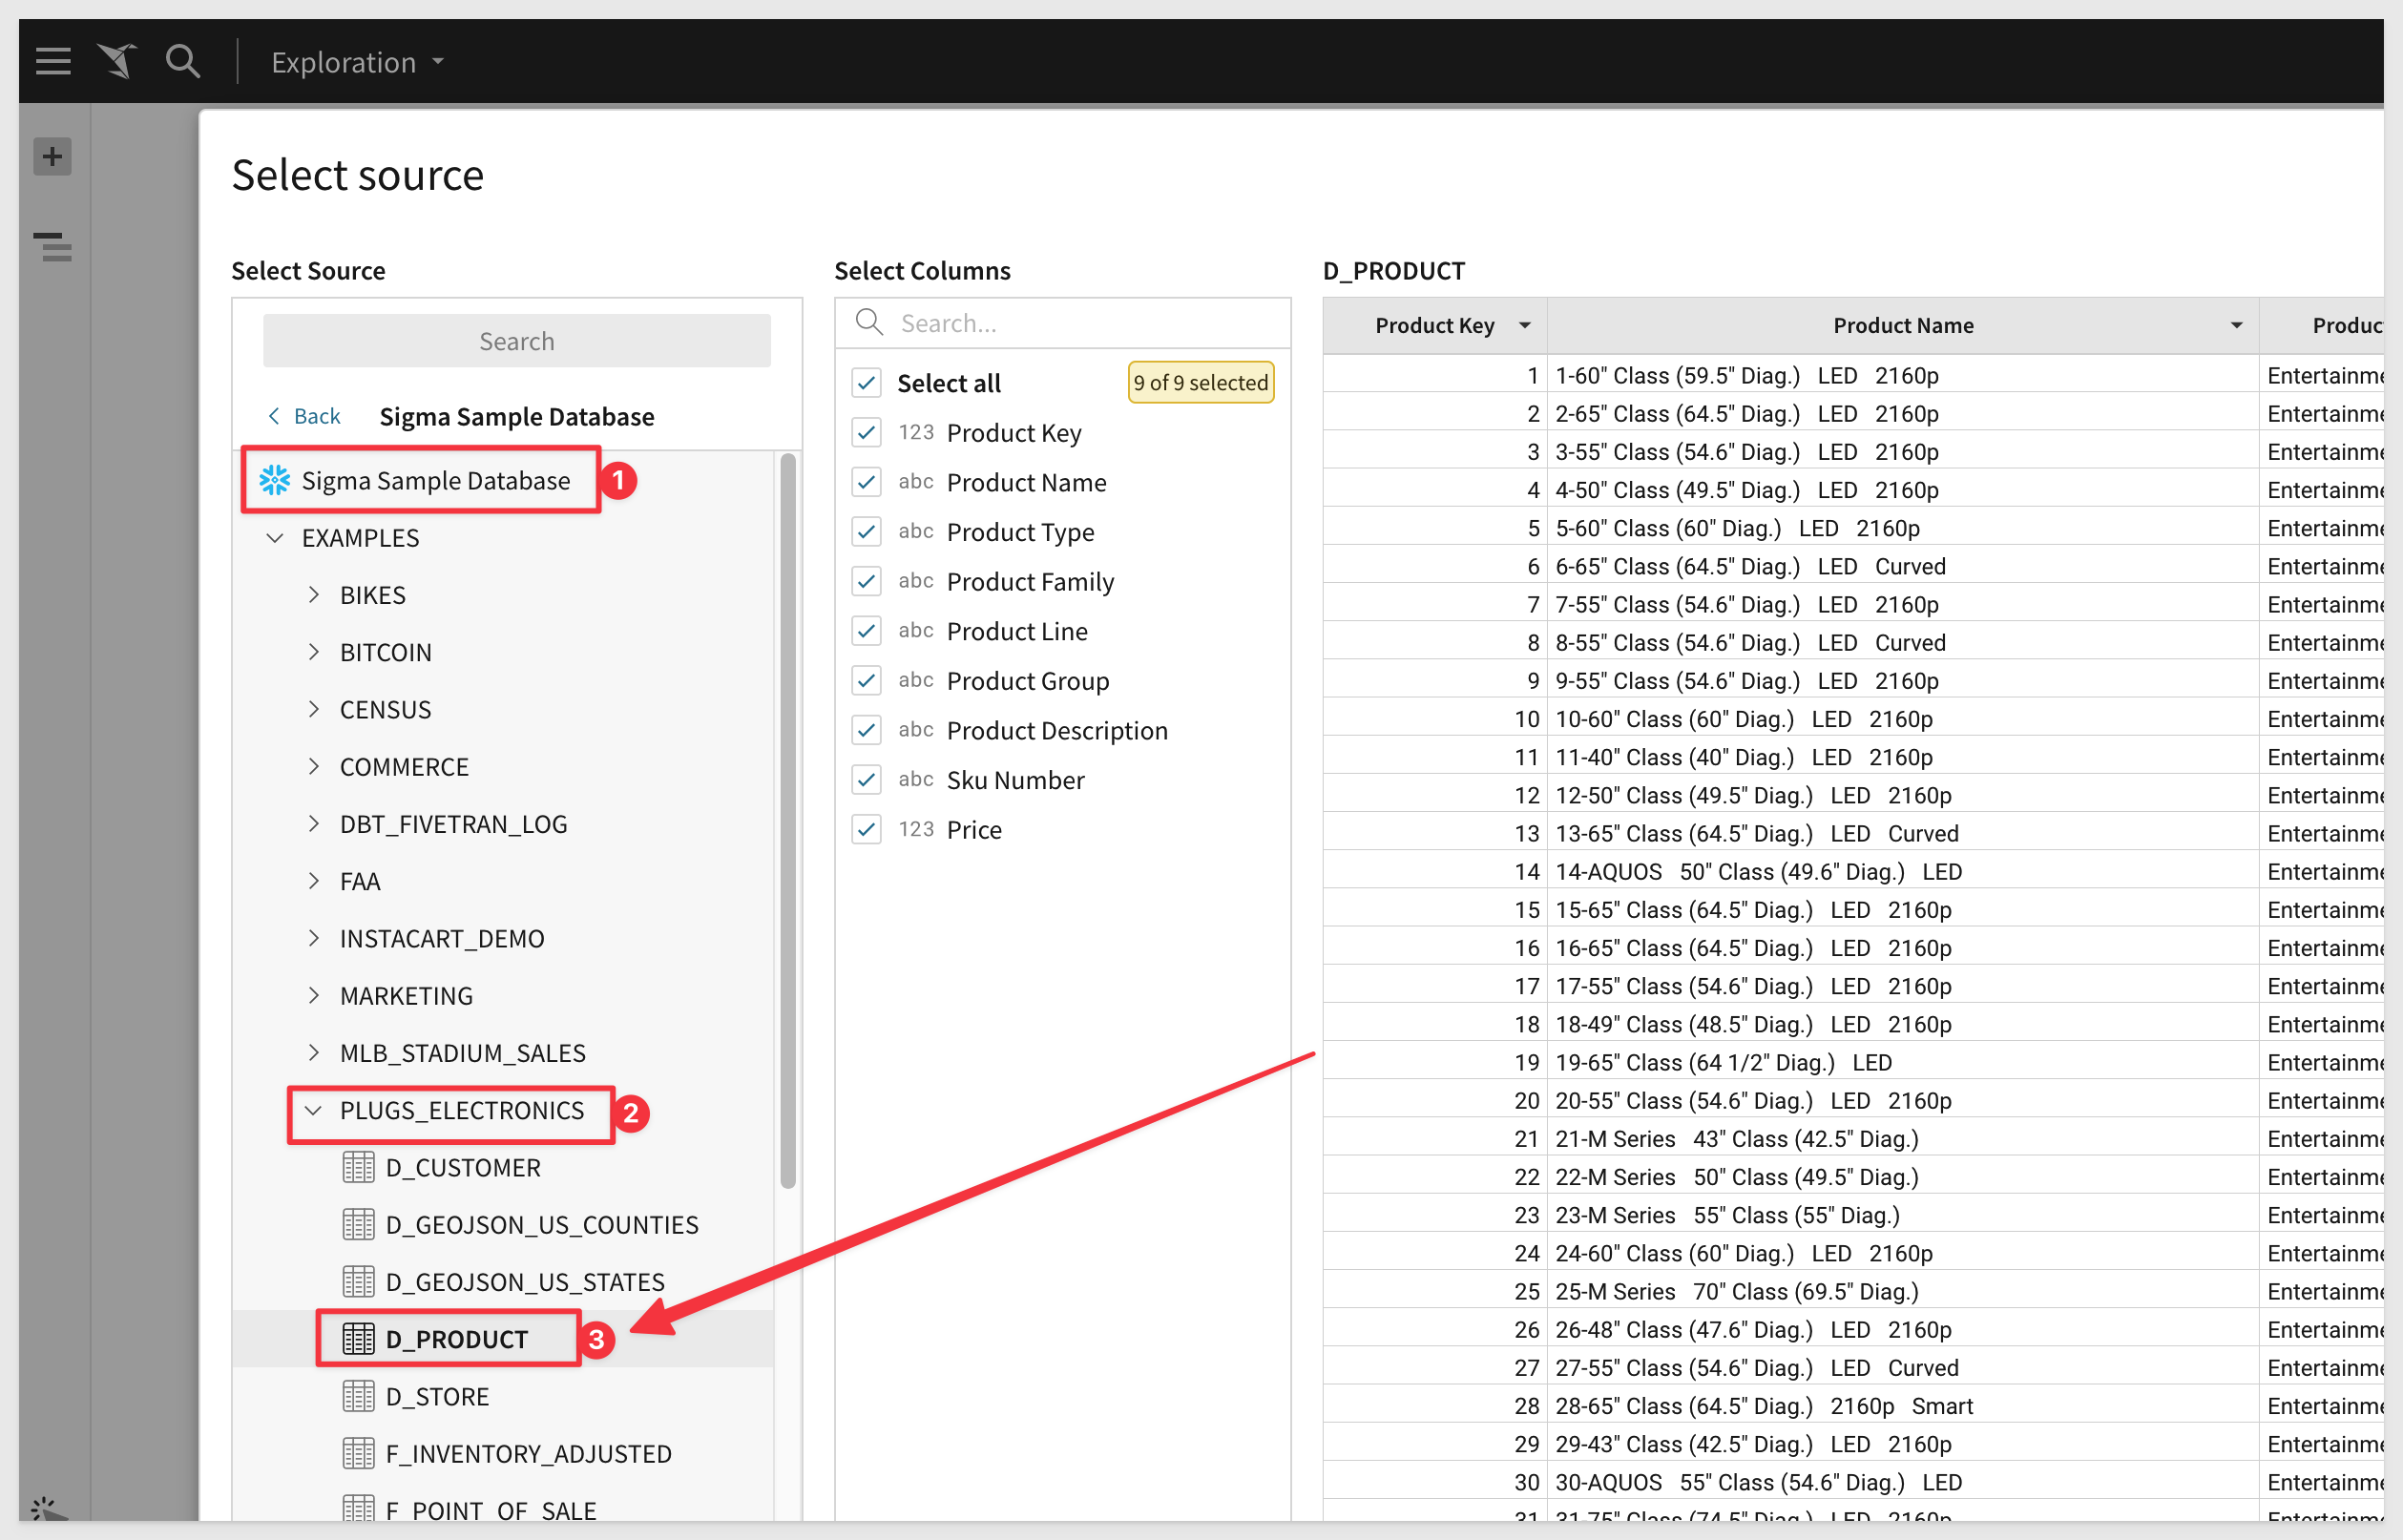Click the Snowflake icon beside Sigma Sample Database
Screen dimensions: 2403x1540
tap(275, 480)
